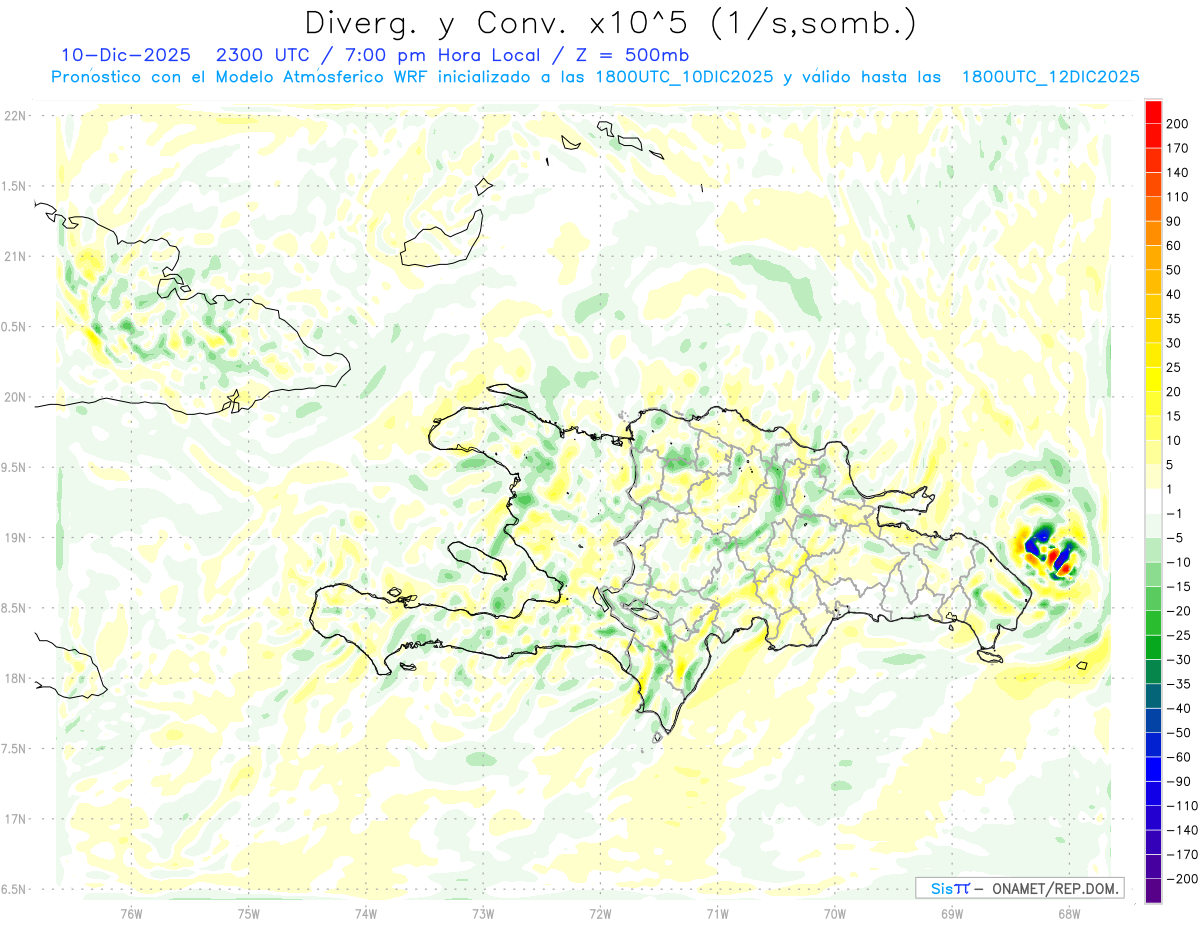Click the '68W' longitude axis label
Image resolution: width=1200 pixels, height=927 pixels.
pyautogui.click(x=1068, y=913)
